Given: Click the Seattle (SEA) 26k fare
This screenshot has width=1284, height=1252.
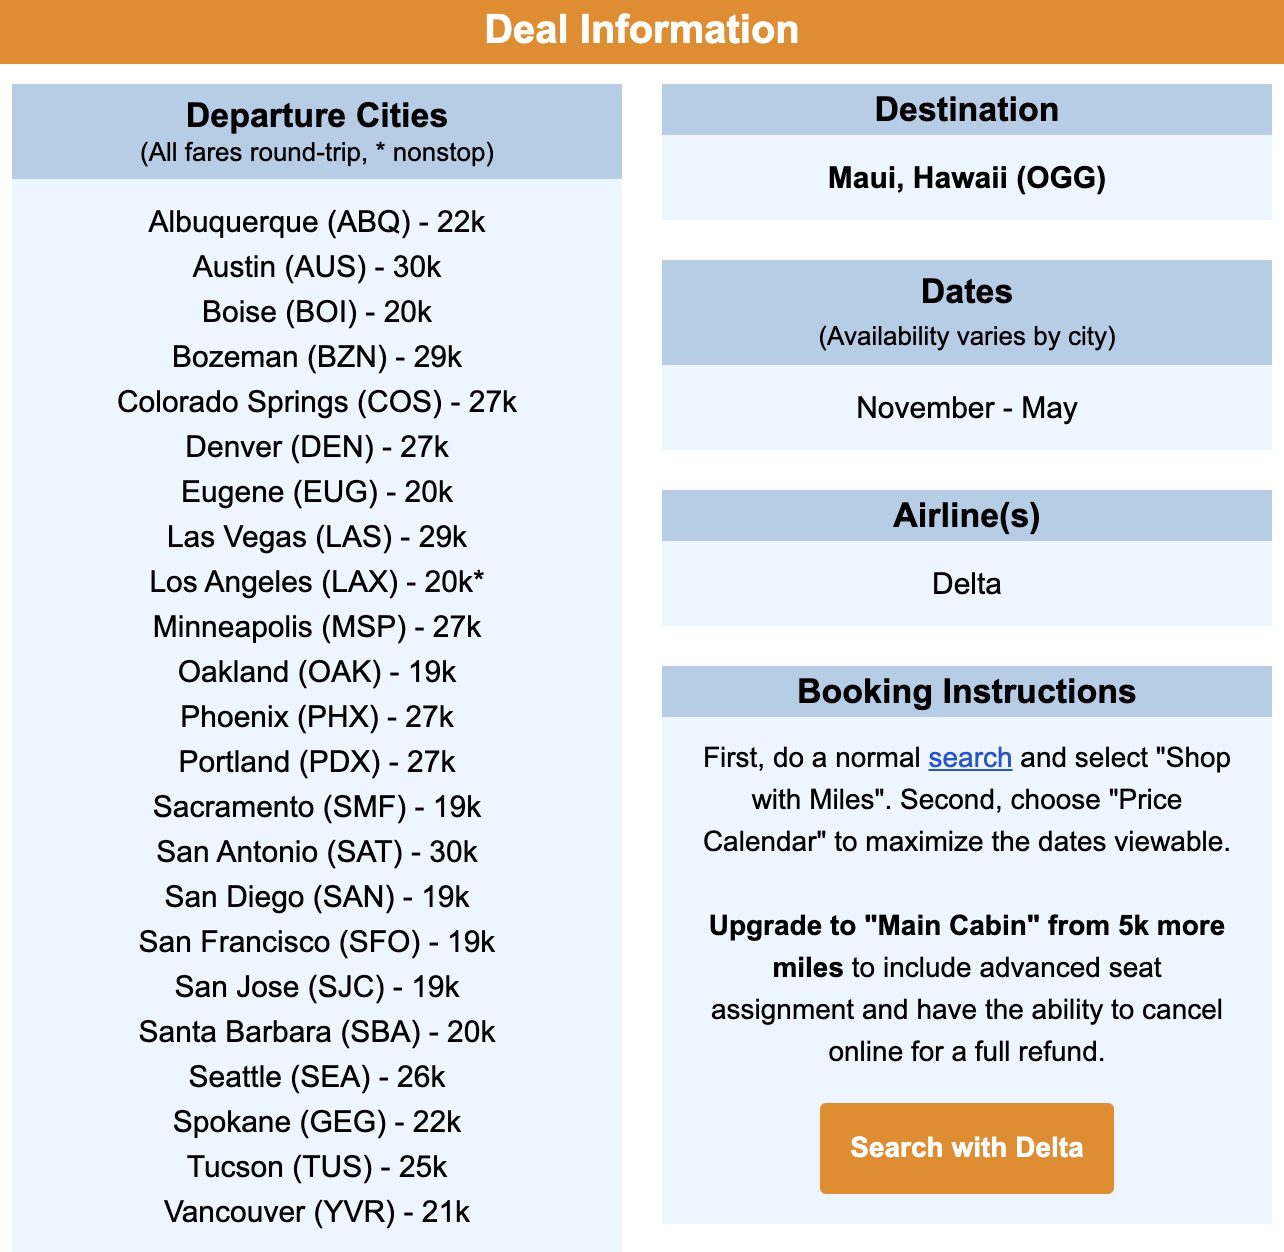Looking at the screenshot, I should [317, 1077].
